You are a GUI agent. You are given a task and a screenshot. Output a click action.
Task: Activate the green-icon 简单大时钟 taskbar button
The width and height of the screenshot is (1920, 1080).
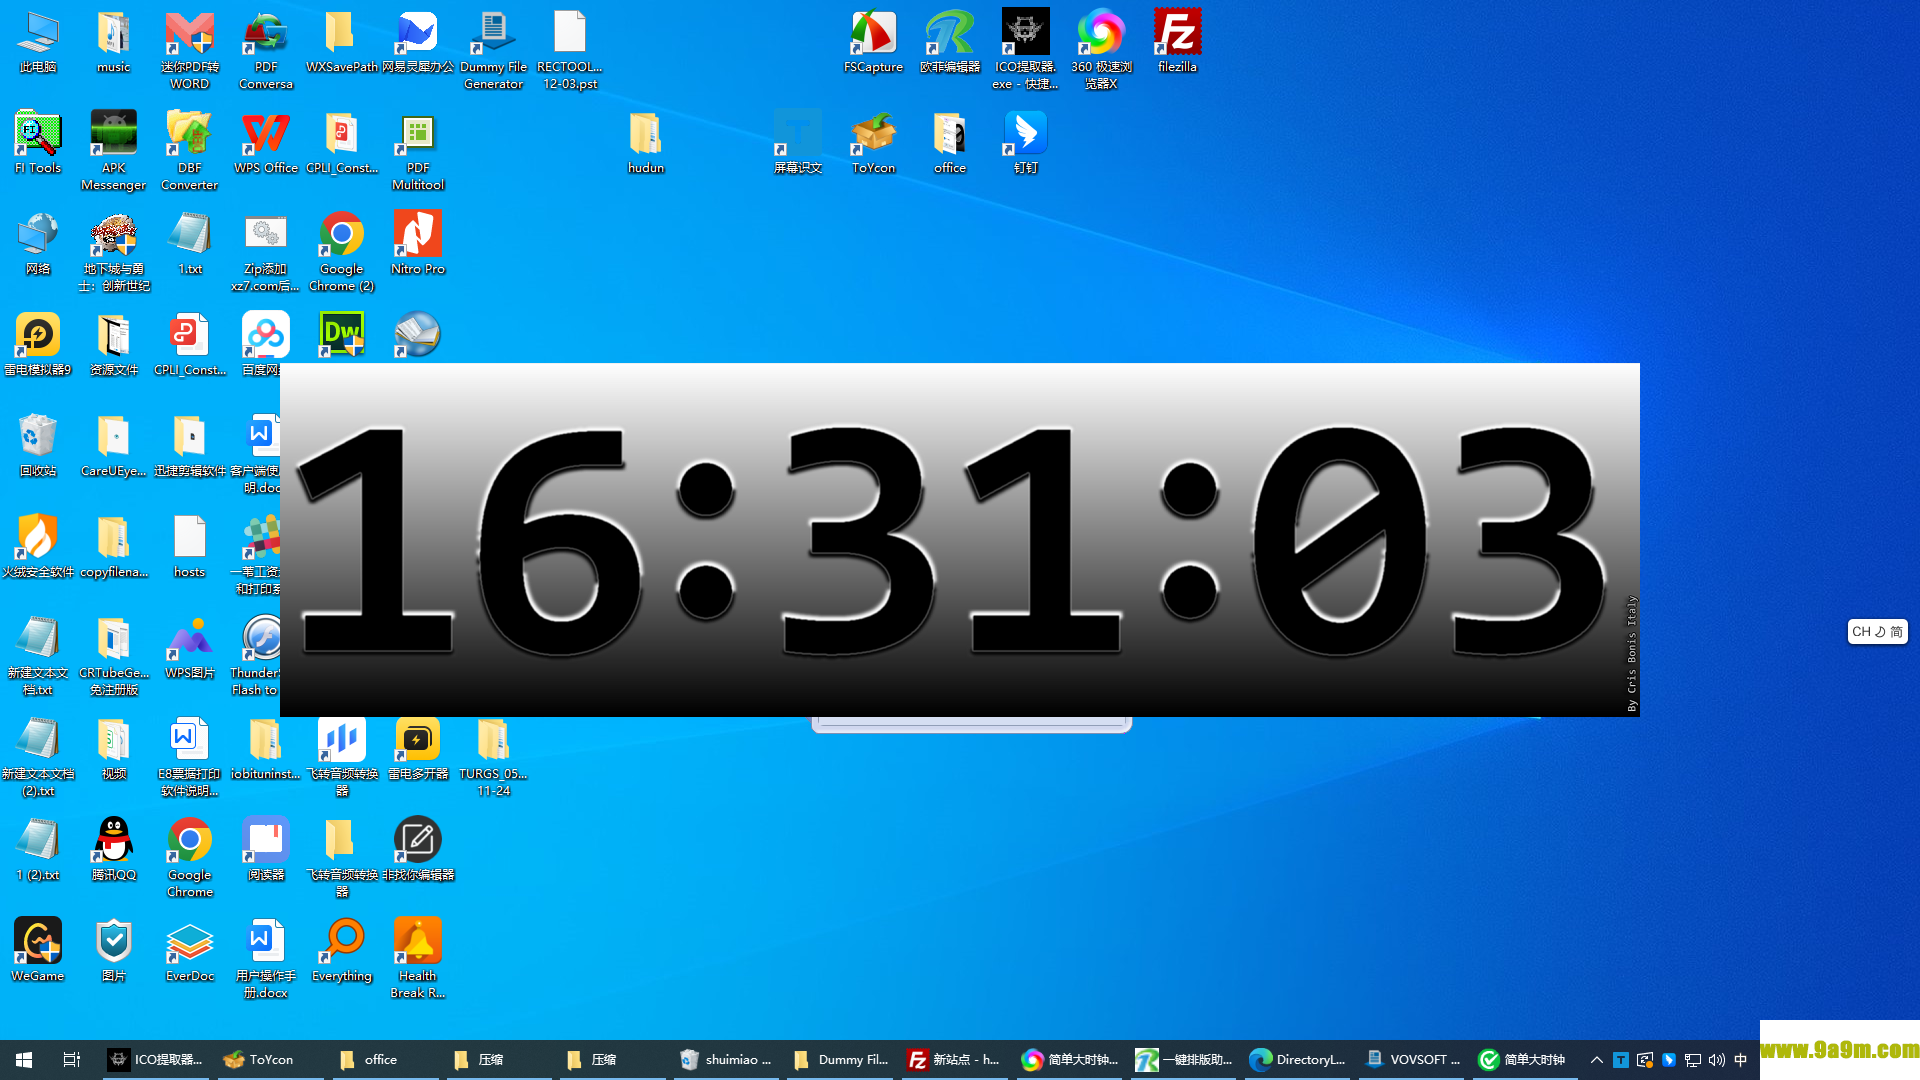(x=1527, y=1059)
